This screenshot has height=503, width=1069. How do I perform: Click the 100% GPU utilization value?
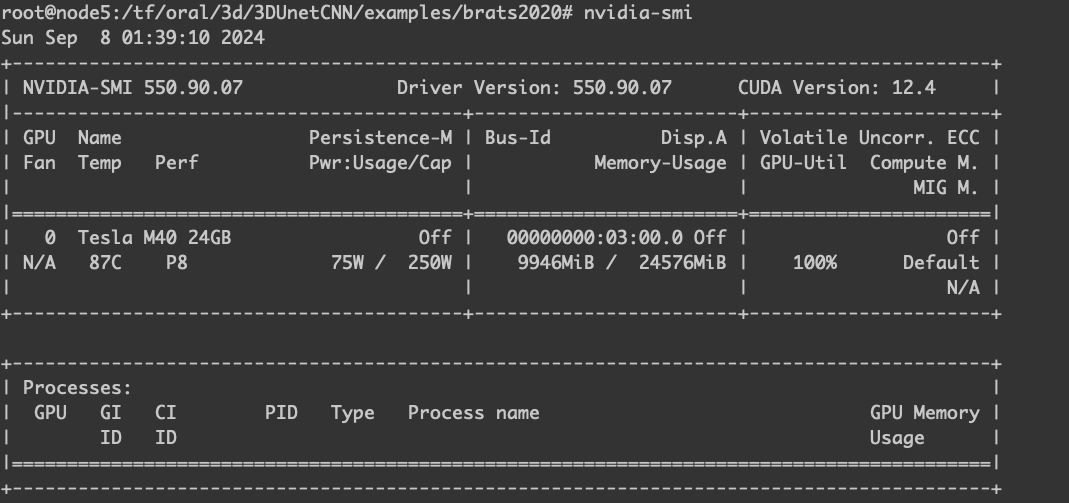815,263
